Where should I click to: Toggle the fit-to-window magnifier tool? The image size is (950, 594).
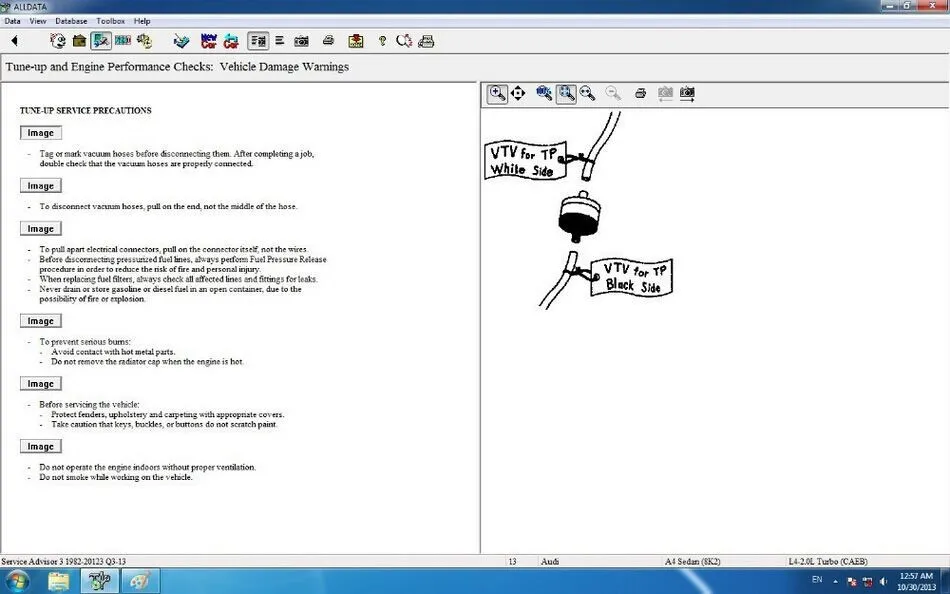(x=566, y=93)
